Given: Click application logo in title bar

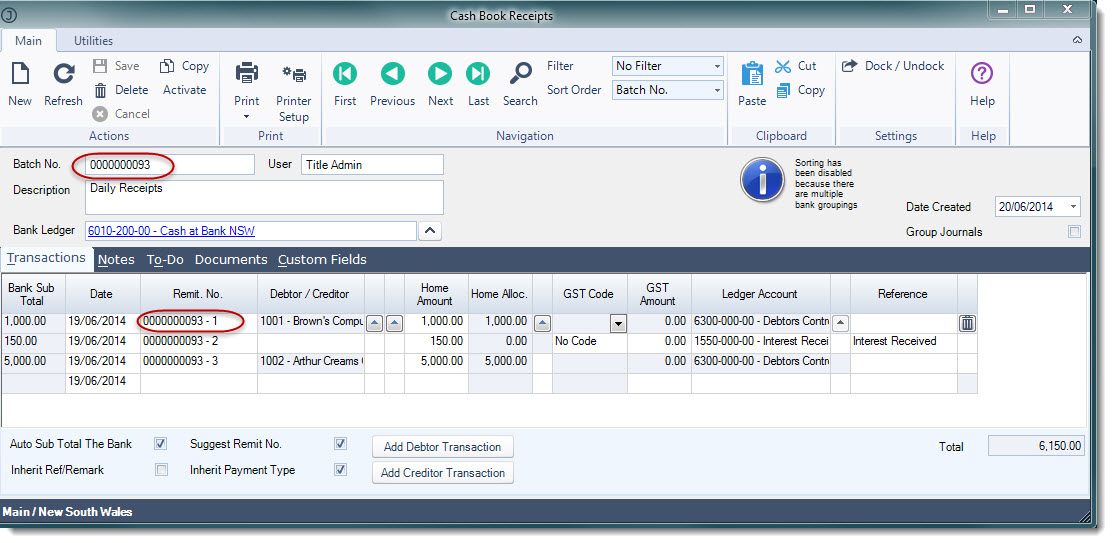Looking at the screenshot, I should (11, 14).
